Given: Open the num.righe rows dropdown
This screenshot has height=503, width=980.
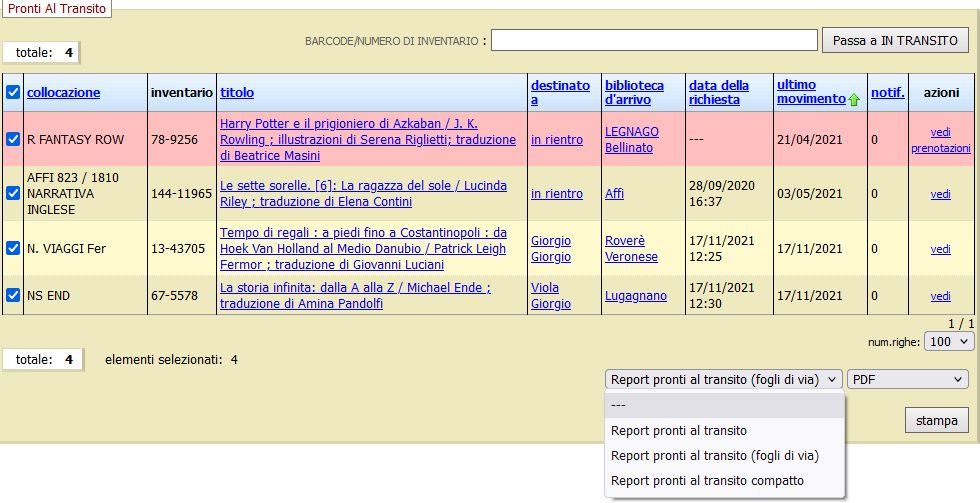Looking at the screenshot, I should (950, 342).
